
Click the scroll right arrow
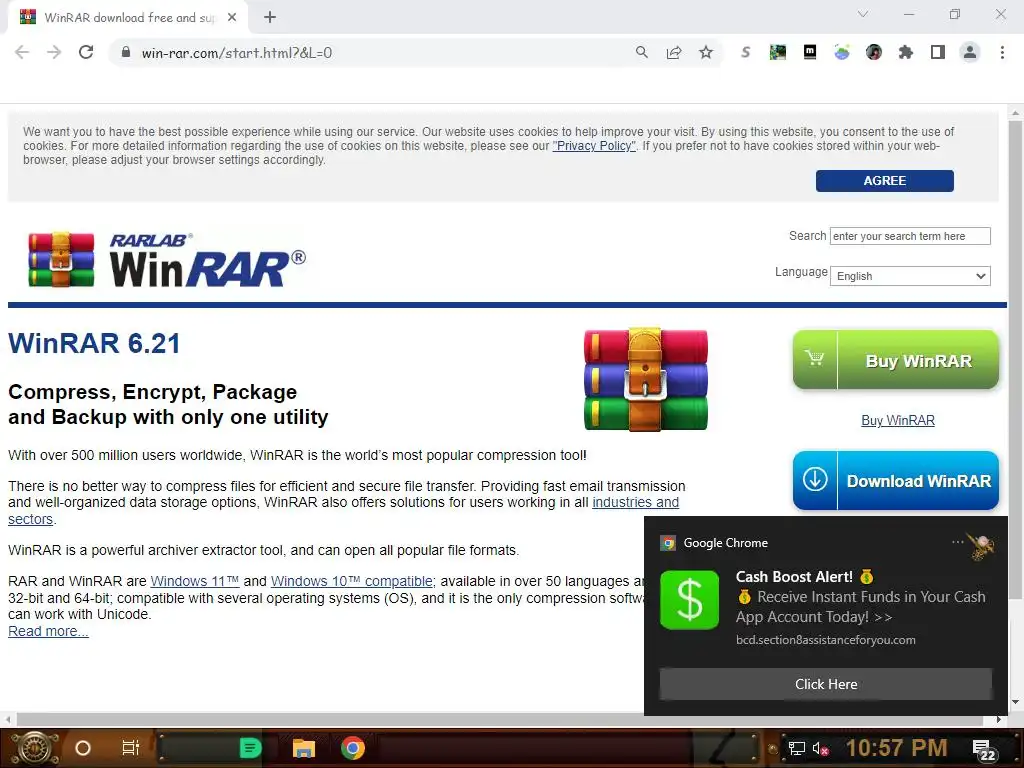[999, 719]
